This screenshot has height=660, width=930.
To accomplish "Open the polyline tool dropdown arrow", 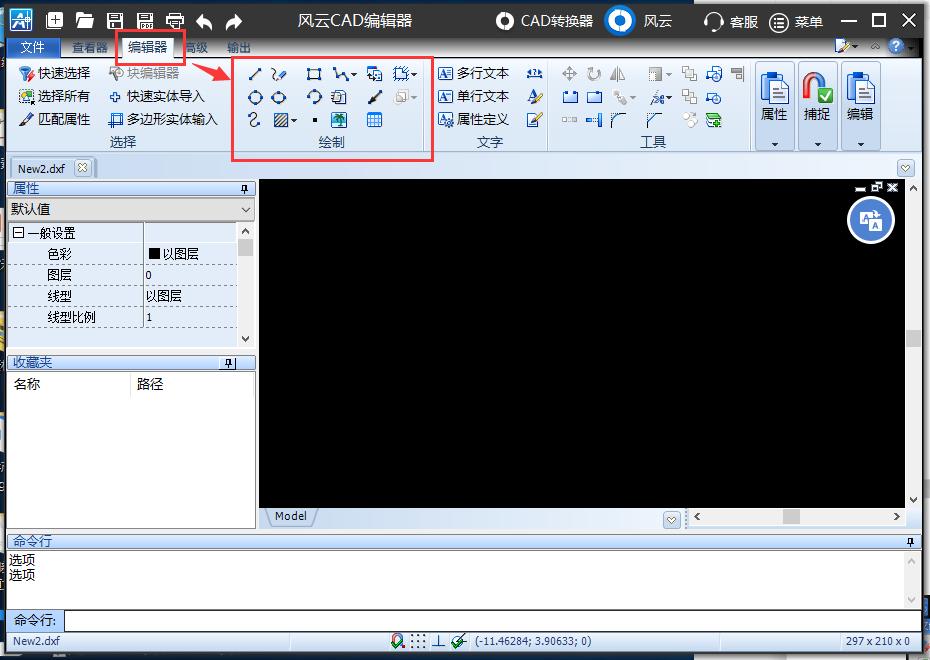I will pyautogui.click(x=354, y=75).
